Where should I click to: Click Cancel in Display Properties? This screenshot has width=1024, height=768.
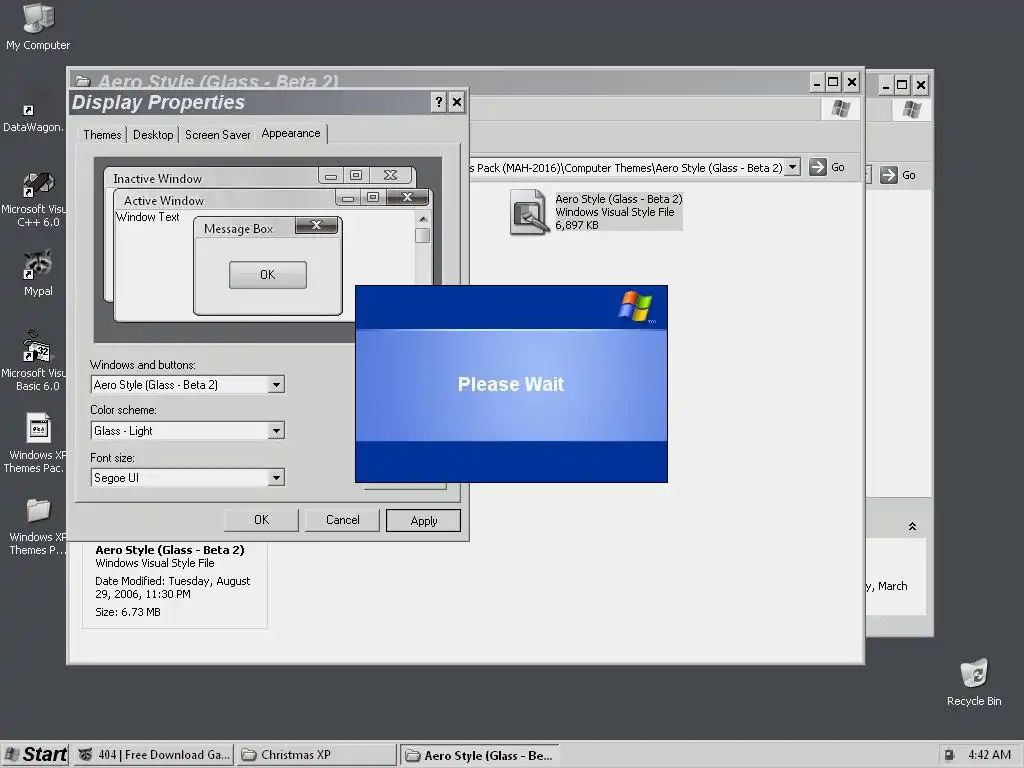coord(343,520)
